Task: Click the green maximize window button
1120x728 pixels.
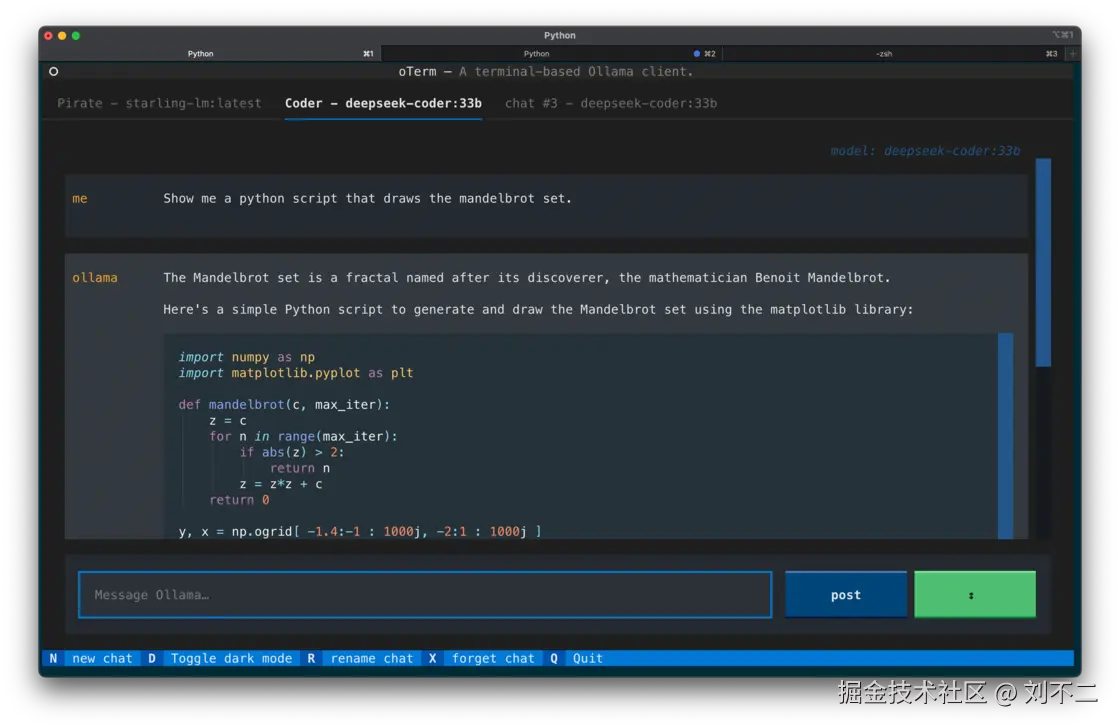Action: pyautogui.click(x=76, y=36)
